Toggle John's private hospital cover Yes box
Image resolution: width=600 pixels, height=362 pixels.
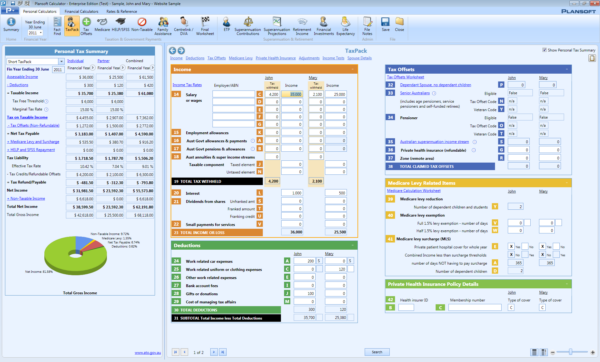click(511, 247)
